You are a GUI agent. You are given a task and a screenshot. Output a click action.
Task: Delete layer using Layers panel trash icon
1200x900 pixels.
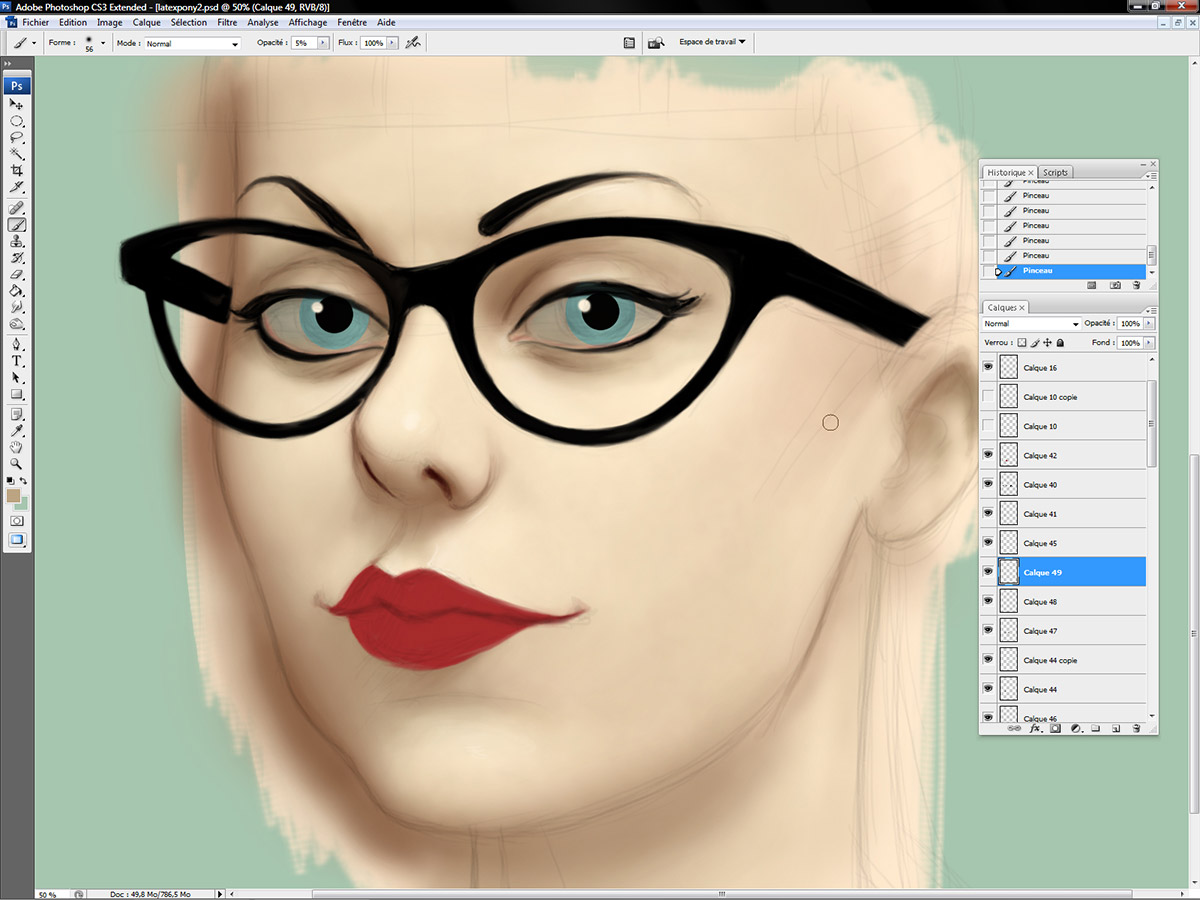(x=1136, y=729)
